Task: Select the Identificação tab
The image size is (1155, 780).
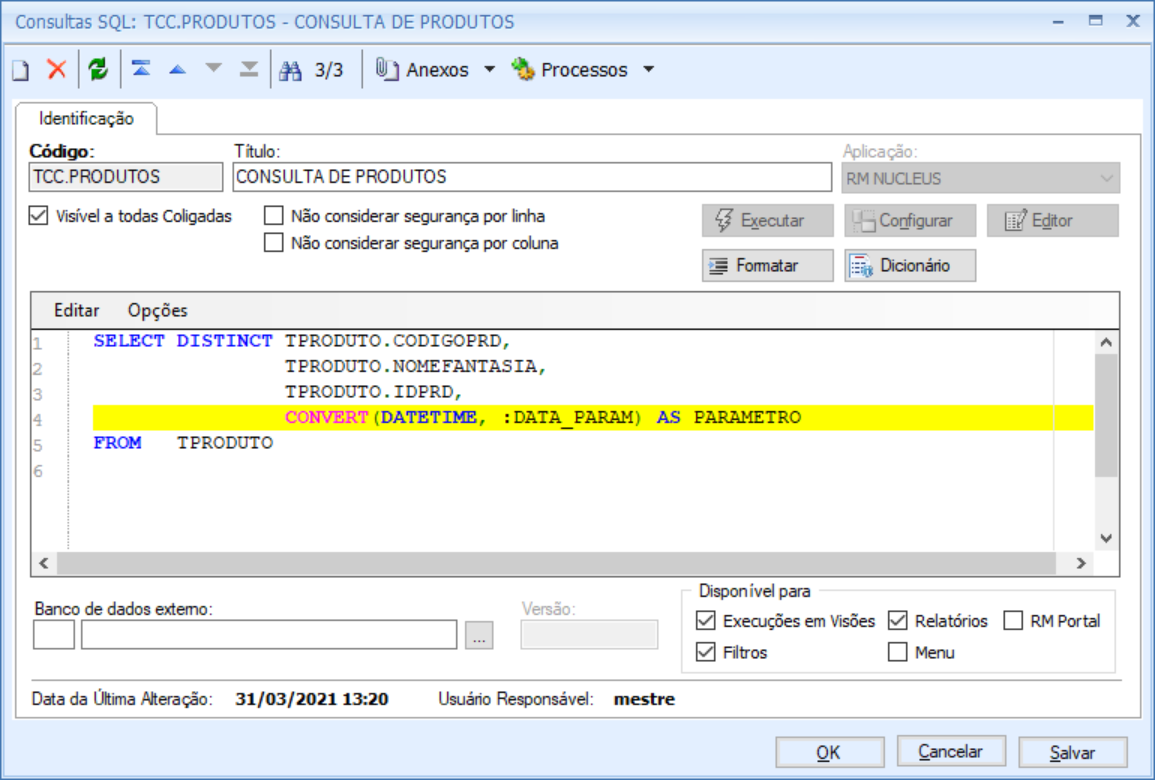Action: [86, 119]
